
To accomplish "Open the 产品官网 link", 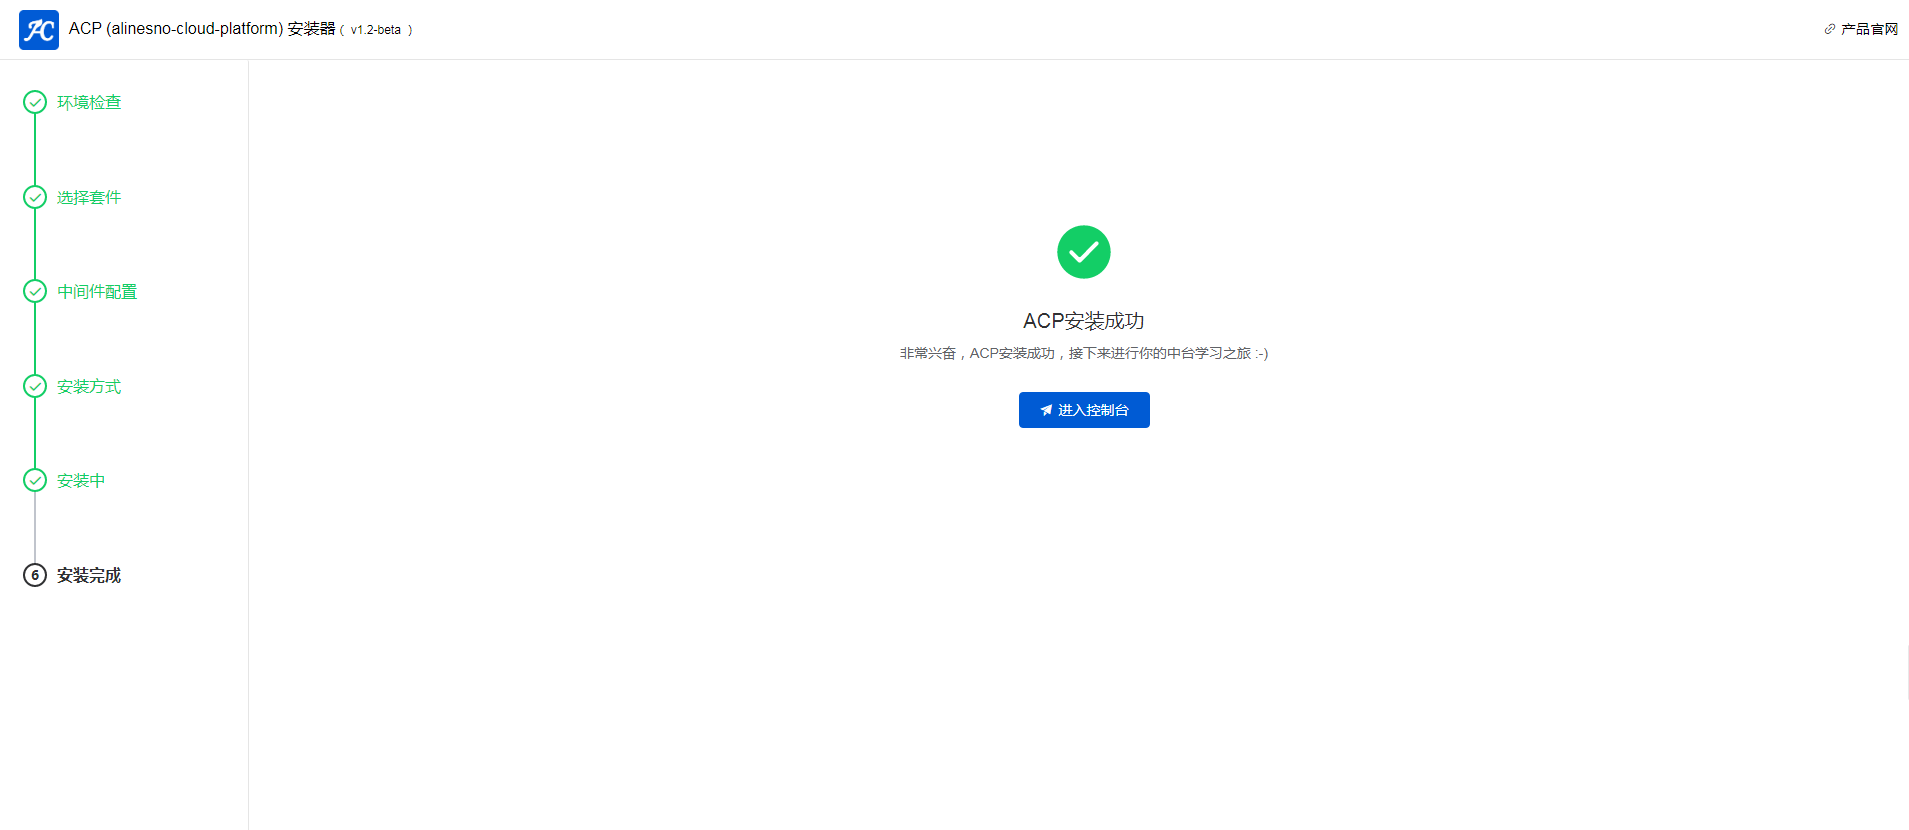I will click(1869, 29).
